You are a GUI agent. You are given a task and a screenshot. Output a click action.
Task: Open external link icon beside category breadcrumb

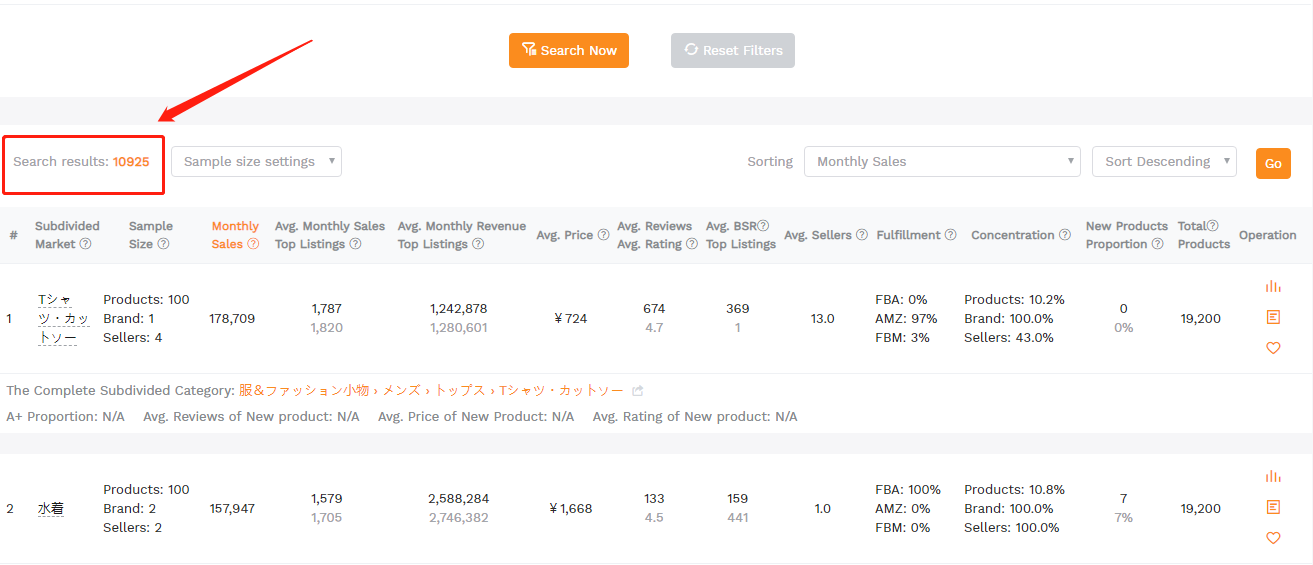click(x=638, y=391)
